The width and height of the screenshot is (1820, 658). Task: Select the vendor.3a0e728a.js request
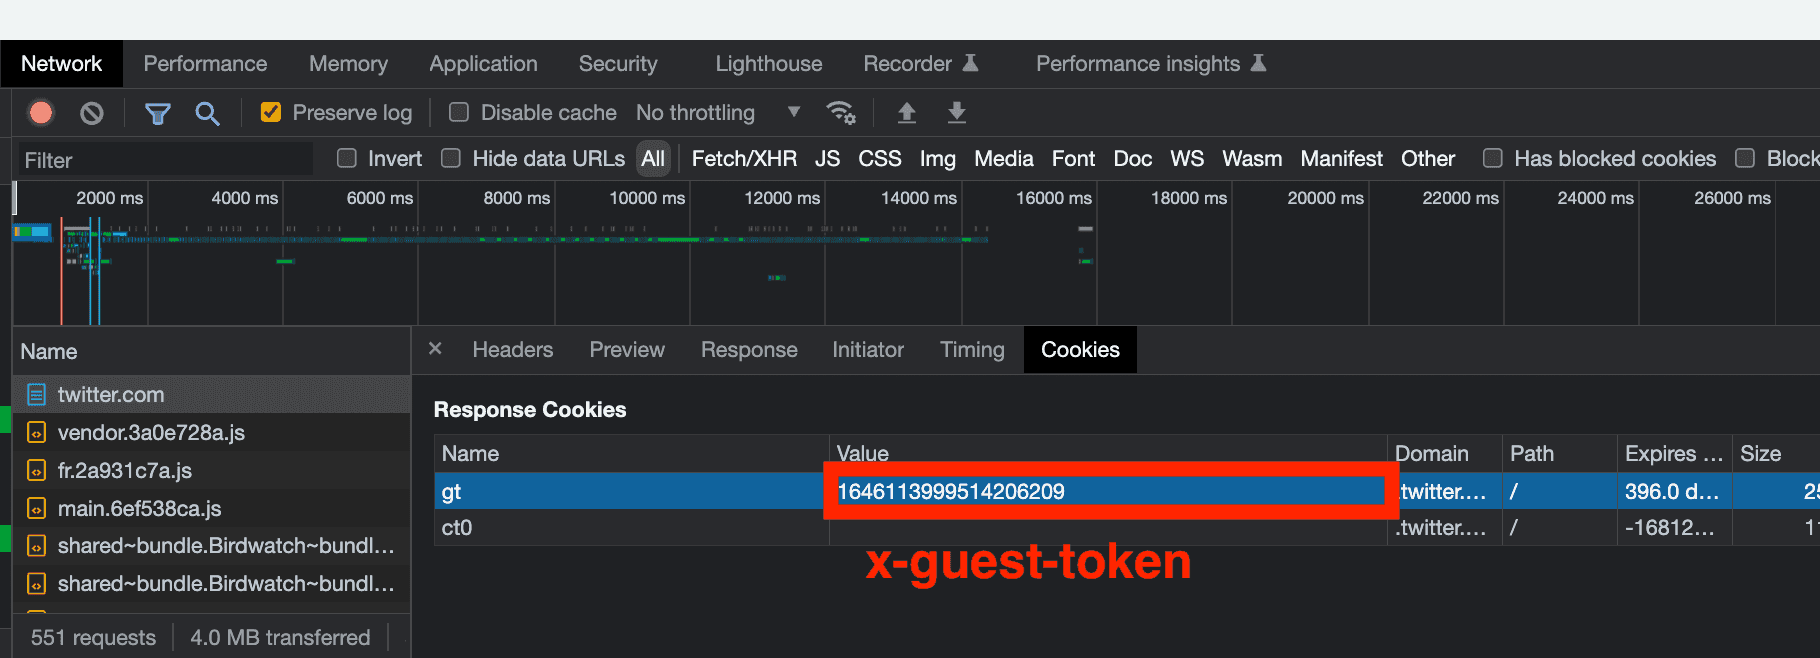[x=151, y=433]
